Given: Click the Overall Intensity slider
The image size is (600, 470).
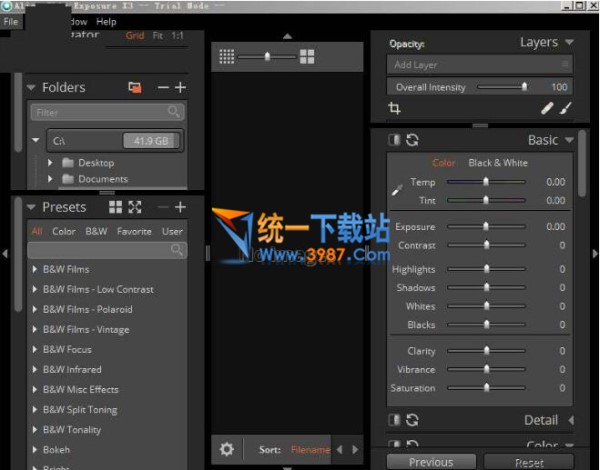Looking at the screenshot, I should click(502, 87).
